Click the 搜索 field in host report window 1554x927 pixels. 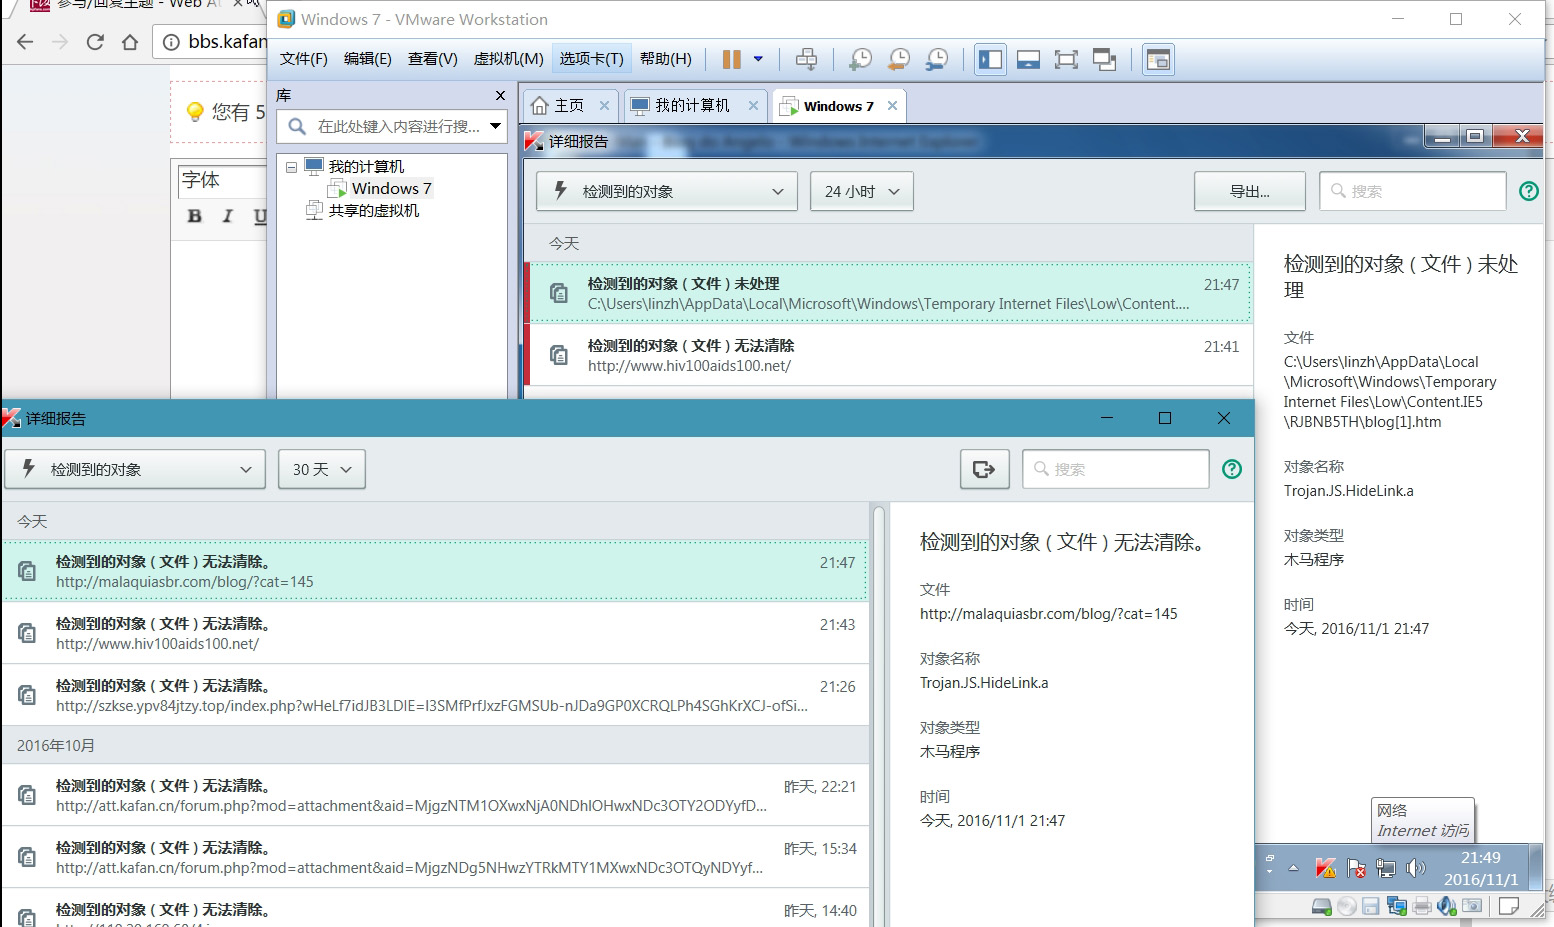click(1116, 469)
